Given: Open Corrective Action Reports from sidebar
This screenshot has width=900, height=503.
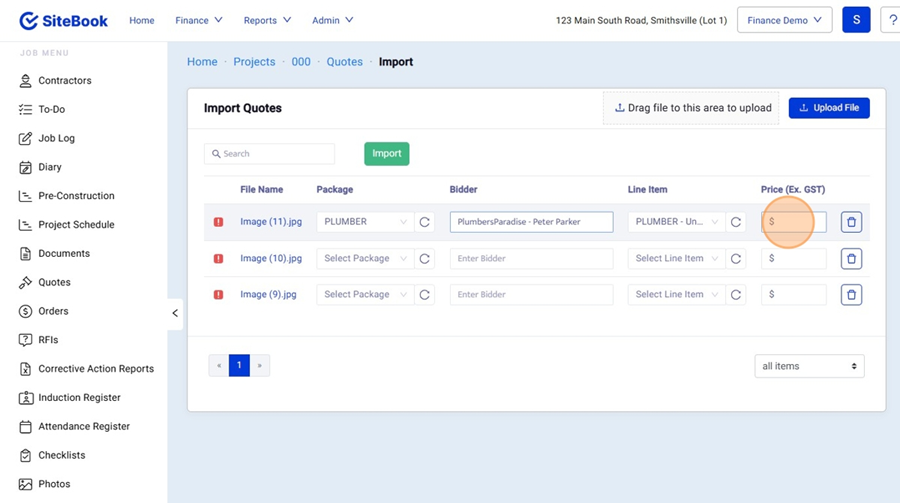Looking at the screenshot, I should coord(95,369).
